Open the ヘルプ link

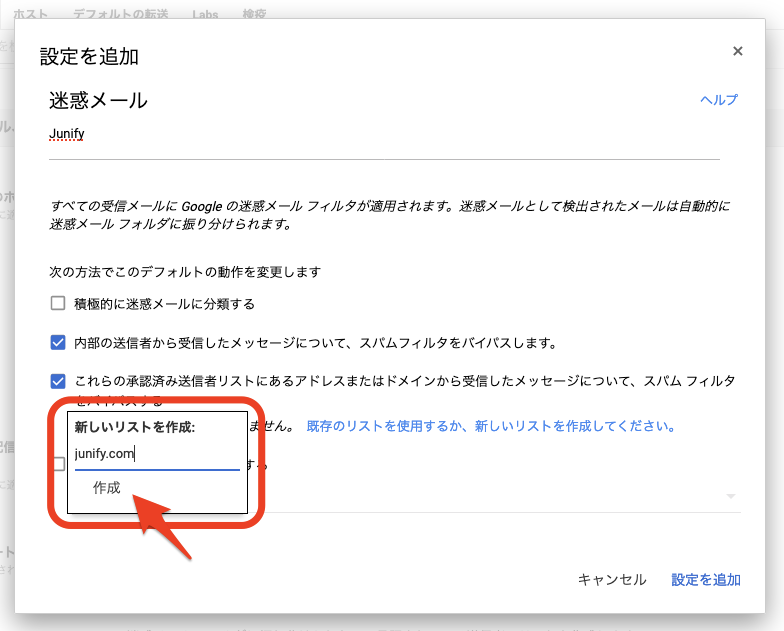[x=718, y=100]
